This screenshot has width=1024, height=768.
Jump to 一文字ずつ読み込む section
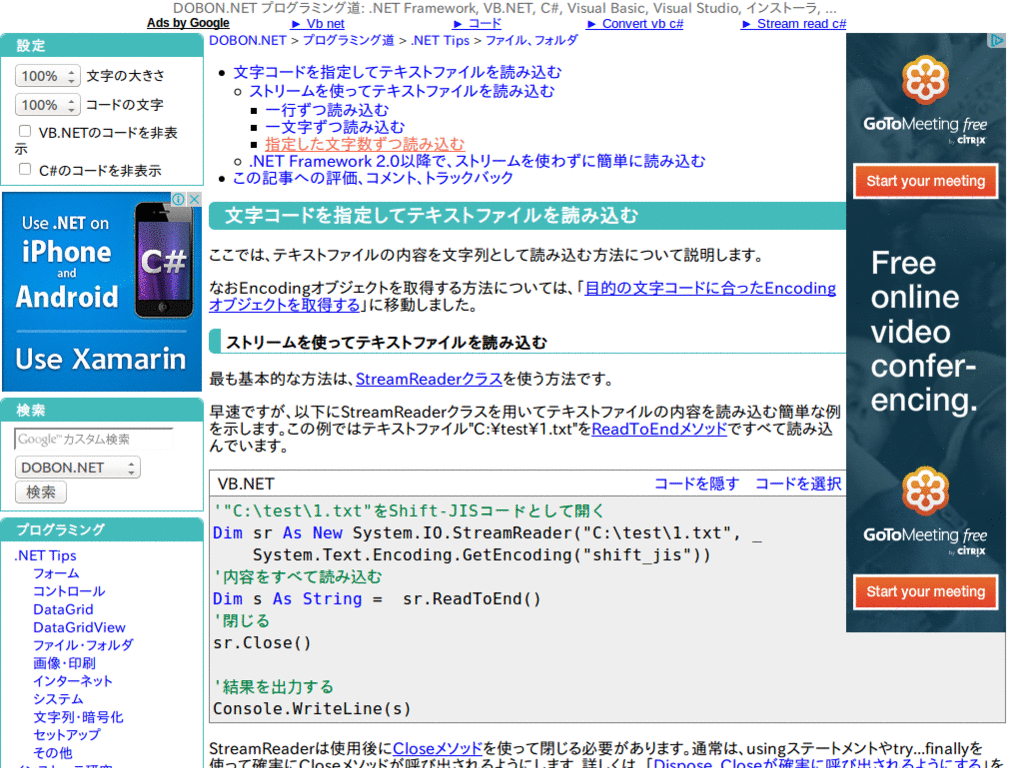pyautogui.click(x=334, y=127)
